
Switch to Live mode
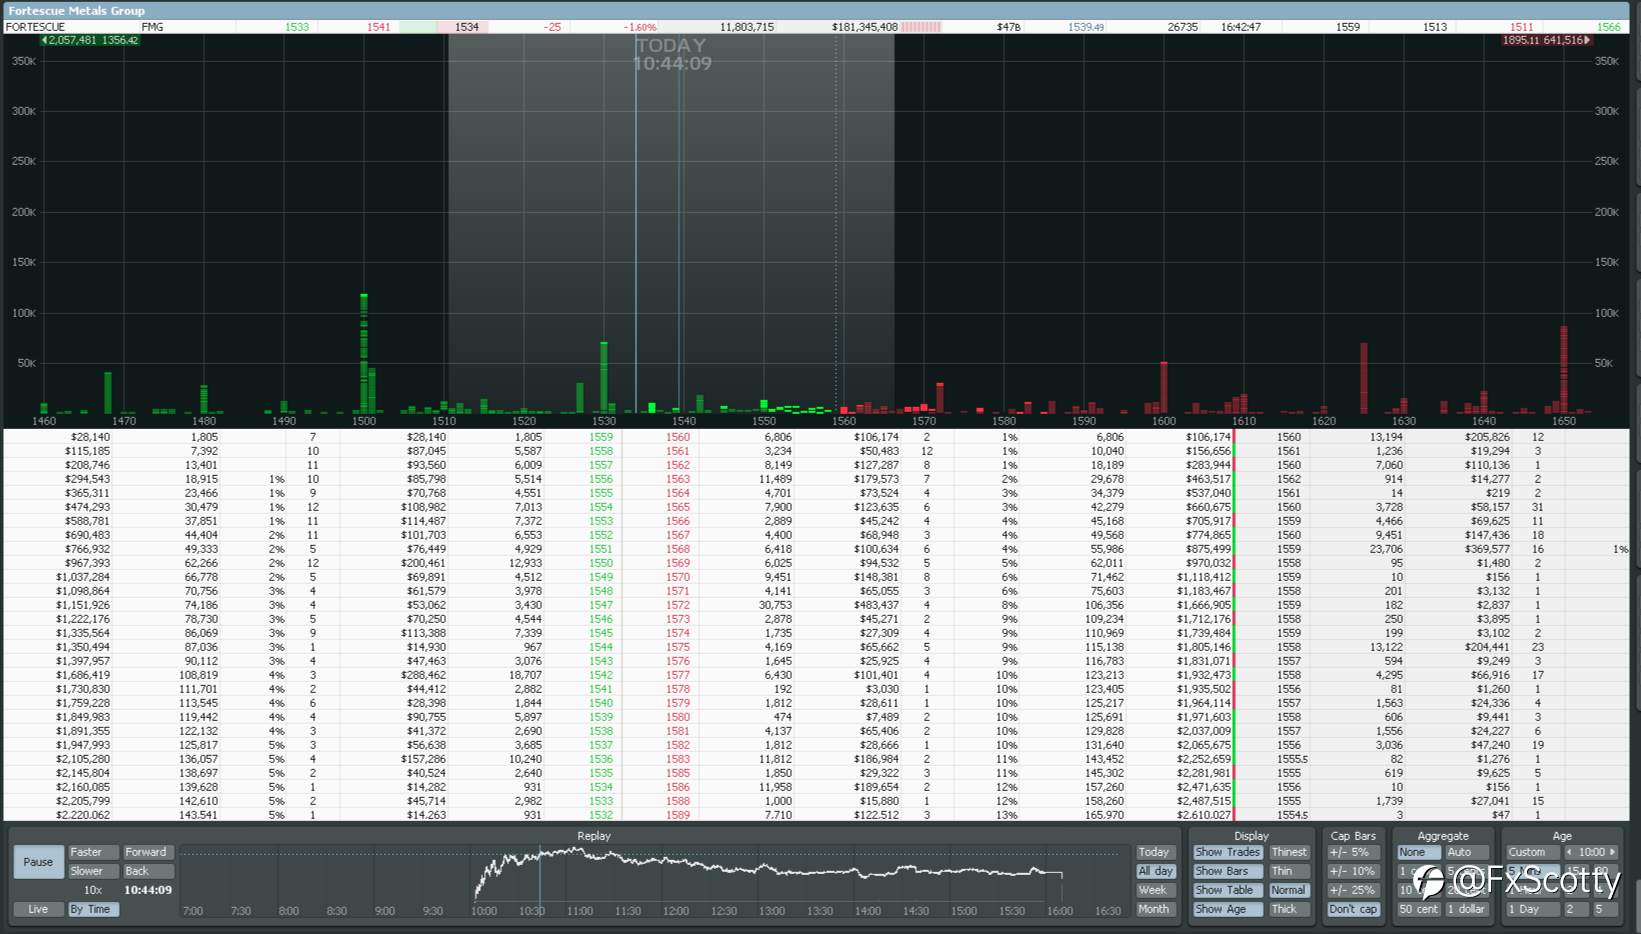click(x=38, y=909)
